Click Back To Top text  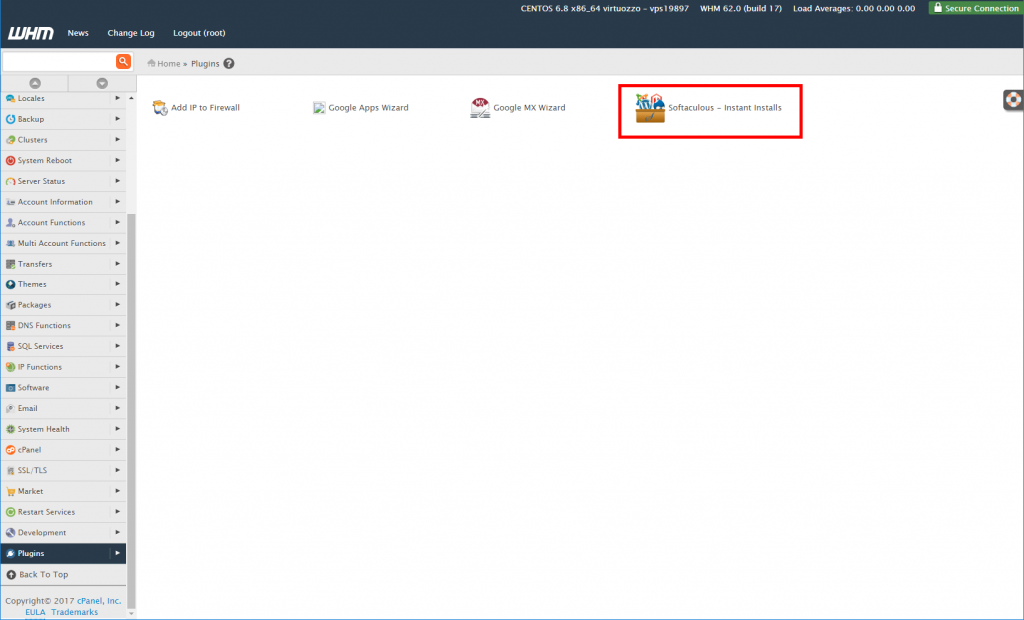click(x=43, y=575)
